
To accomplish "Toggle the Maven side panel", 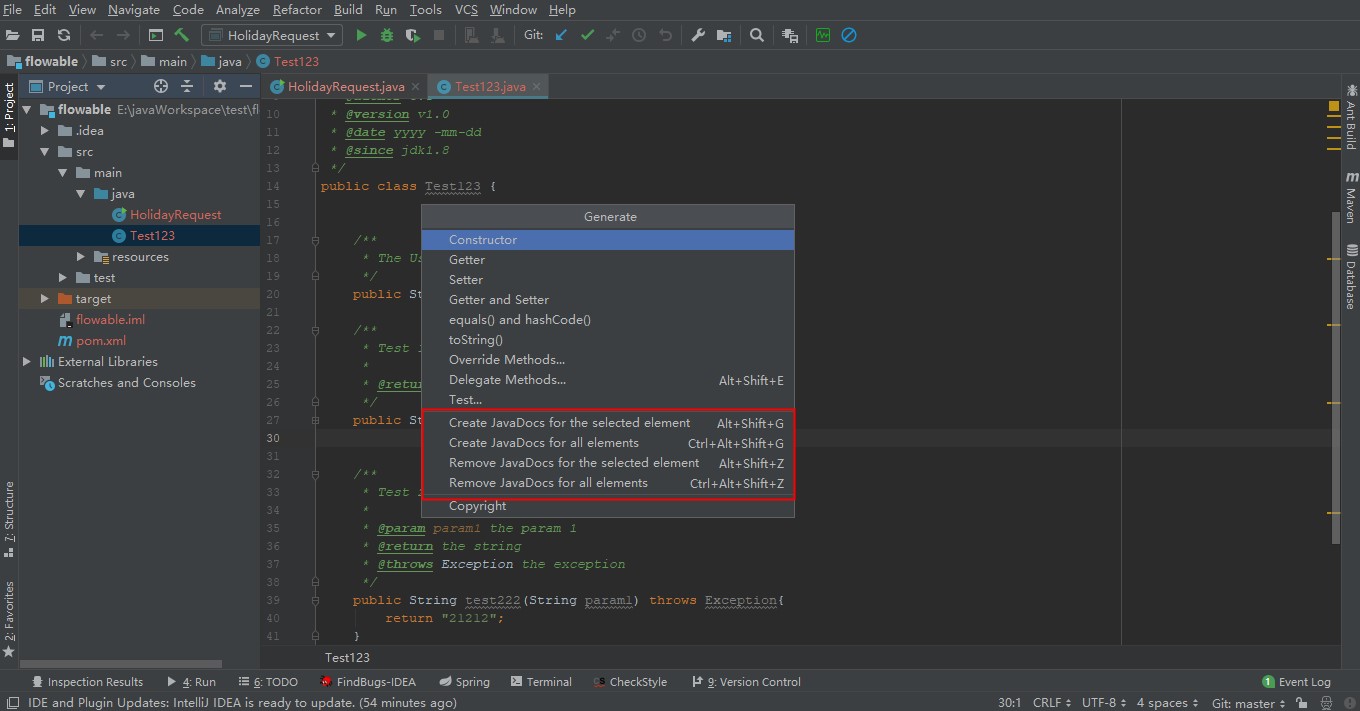I will 1350,197.
